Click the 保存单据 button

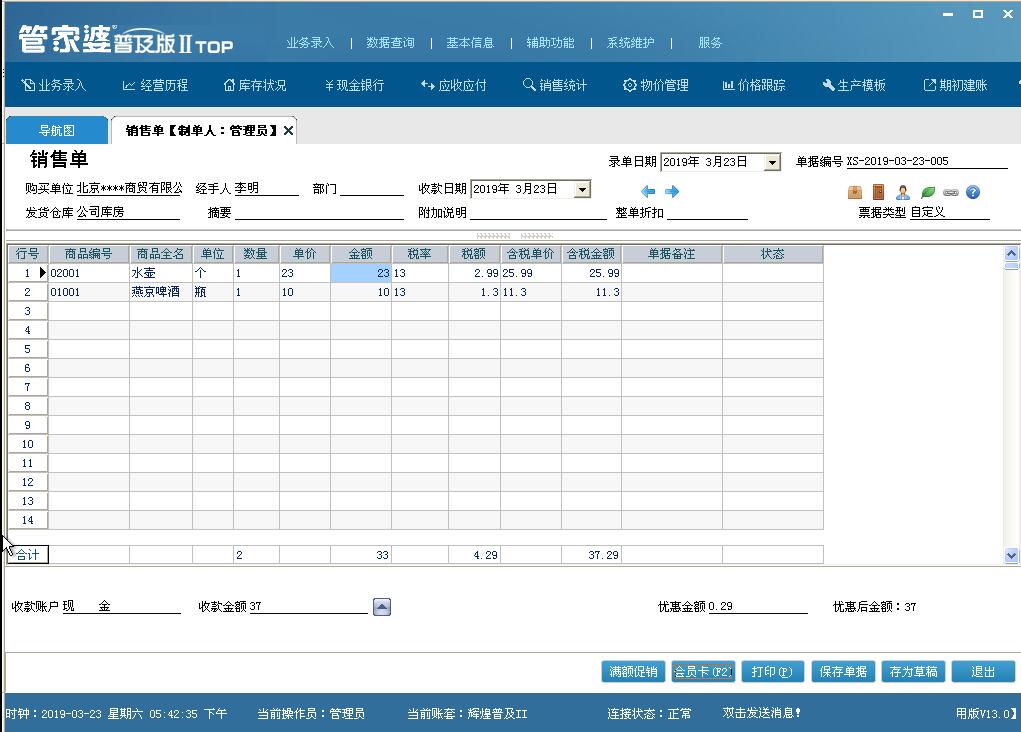tap(843, 672)
